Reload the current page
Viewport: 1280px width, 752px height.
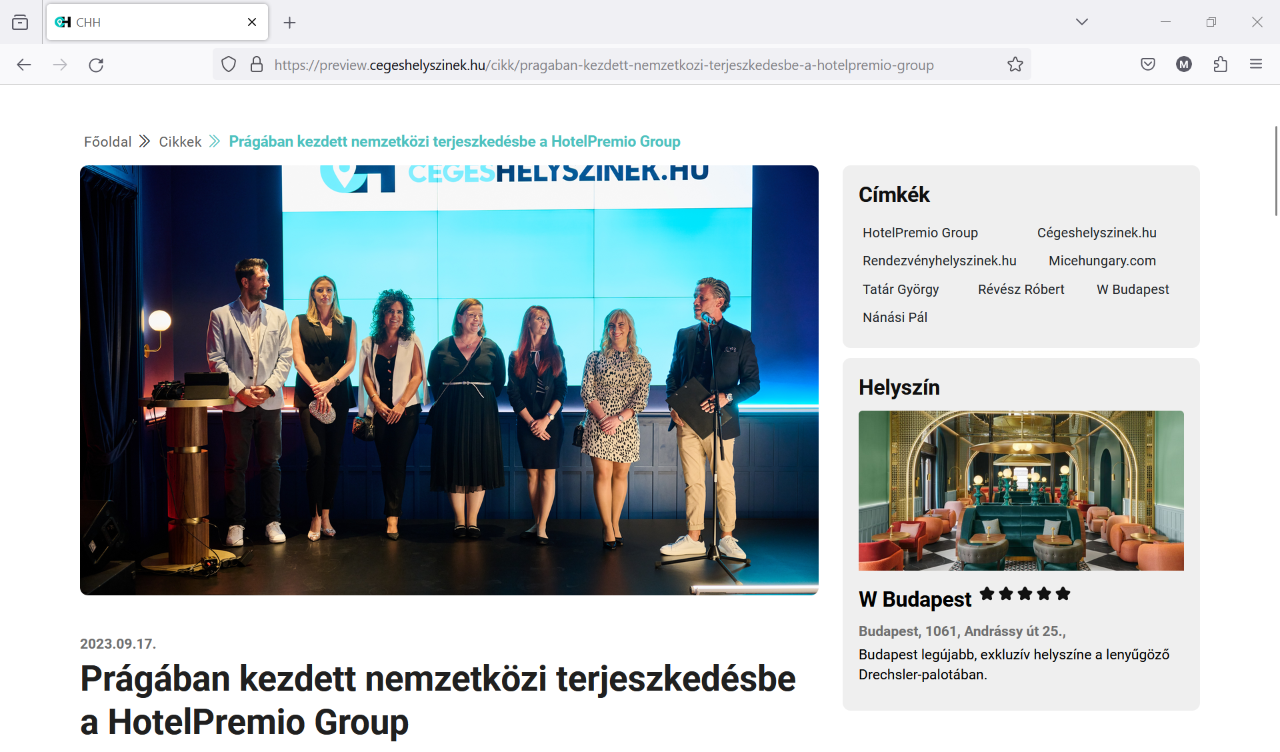96,64
